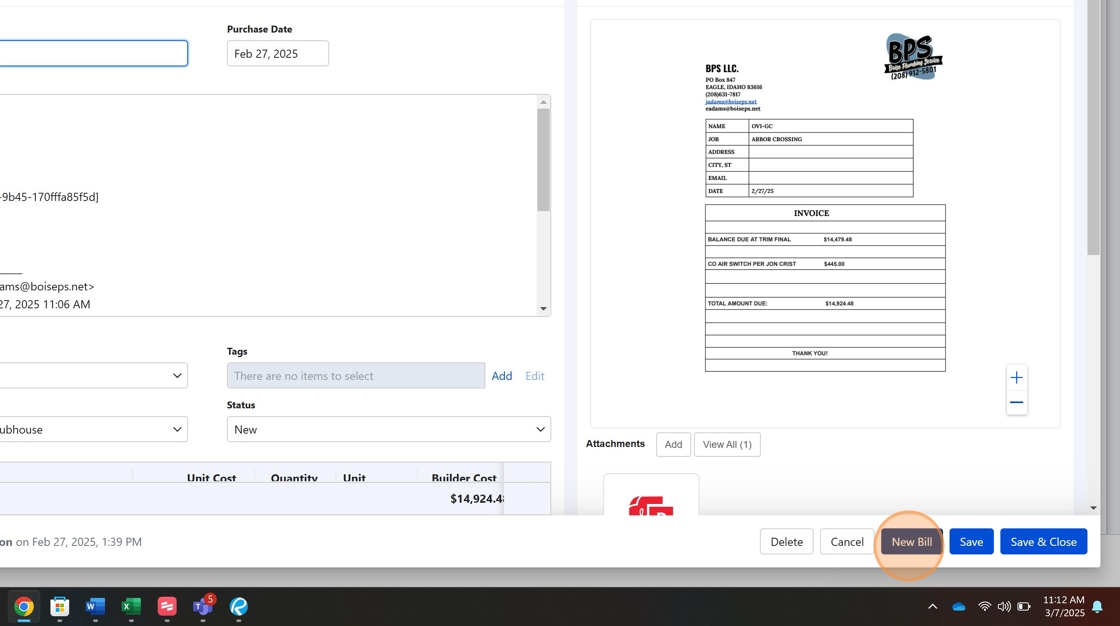The width and height of the screenshot is (1120, 626).
Task: Click description box scrollbar thumb
Action: 544,160
